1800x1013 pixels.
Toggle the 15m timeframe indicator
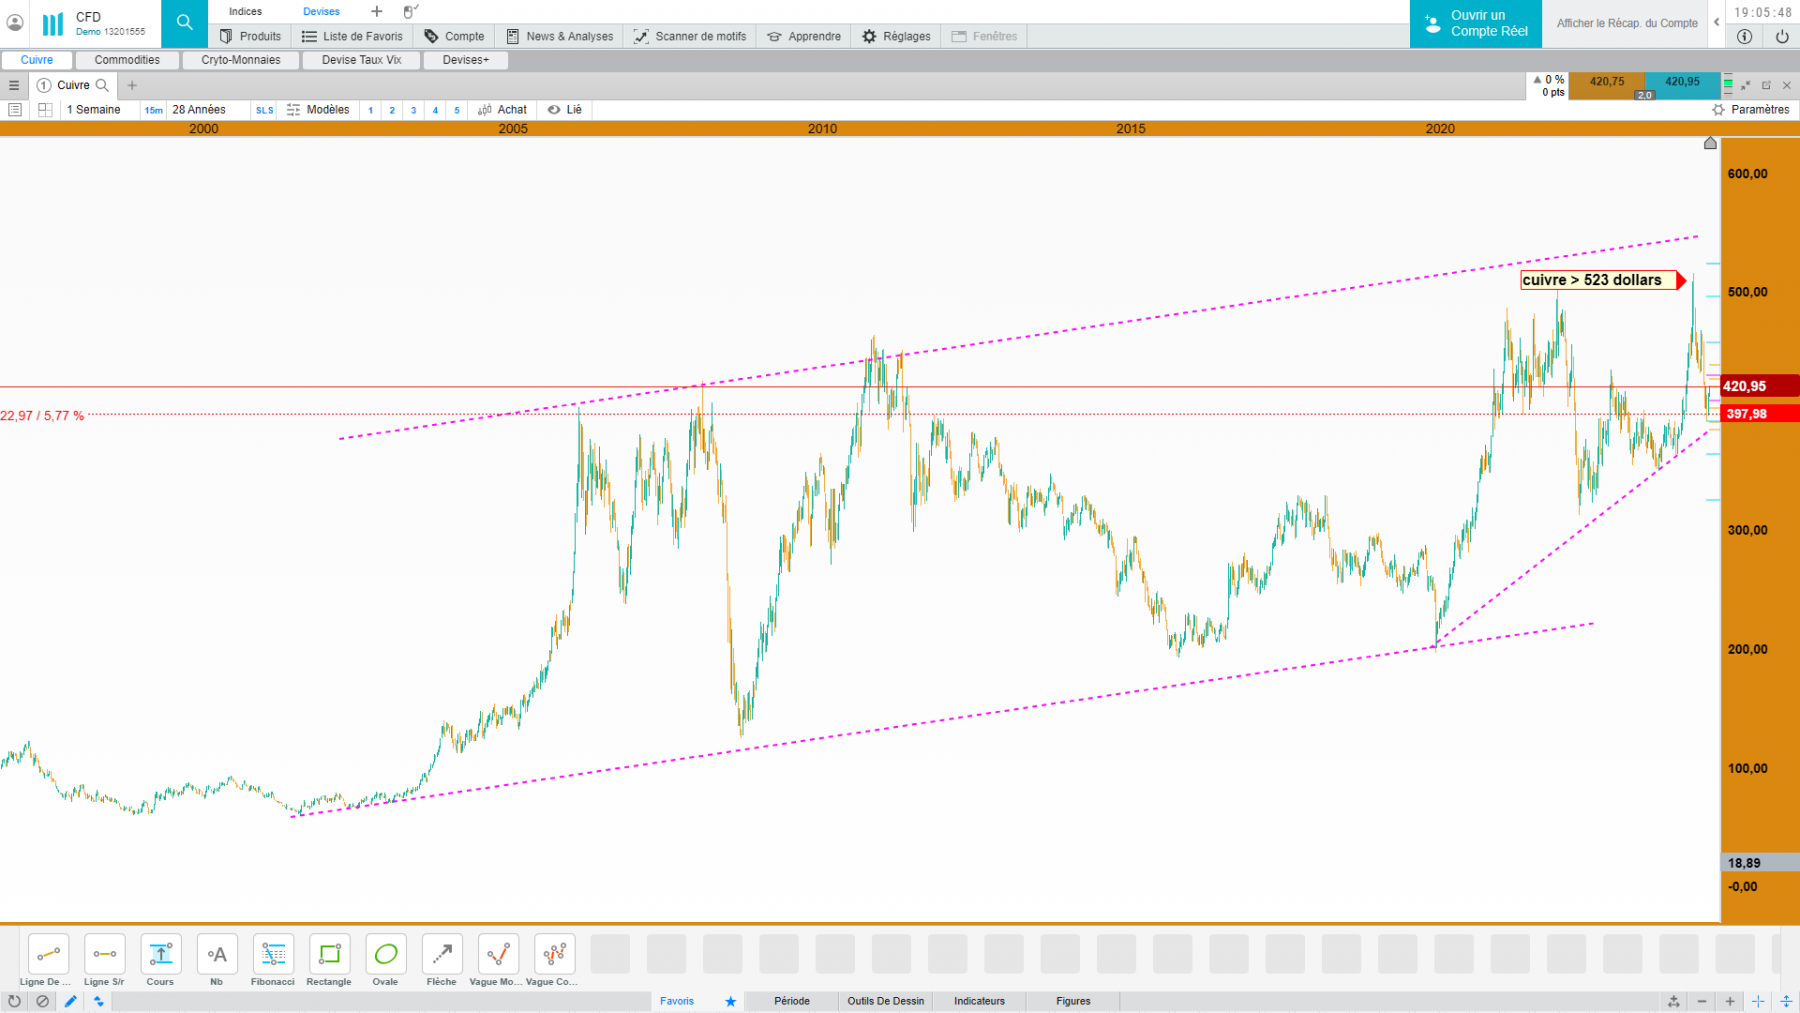tap(153, 110)
